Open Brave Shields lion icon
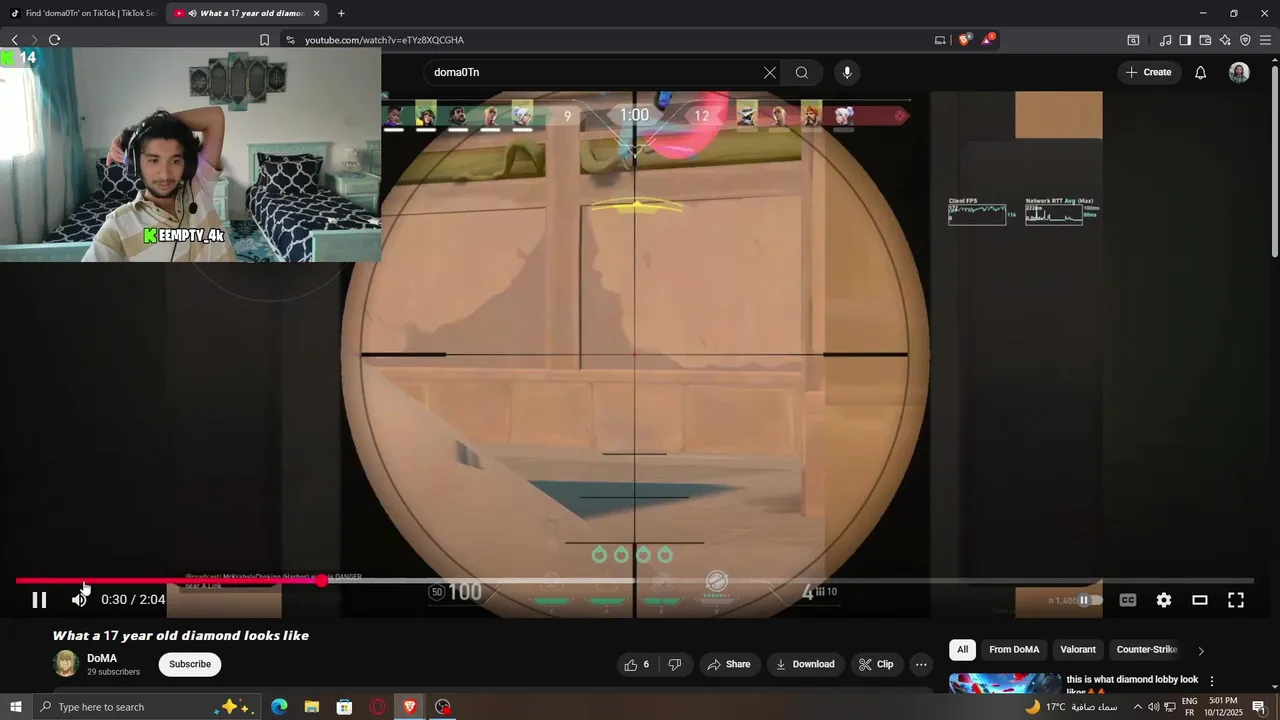 click(964, 40)
